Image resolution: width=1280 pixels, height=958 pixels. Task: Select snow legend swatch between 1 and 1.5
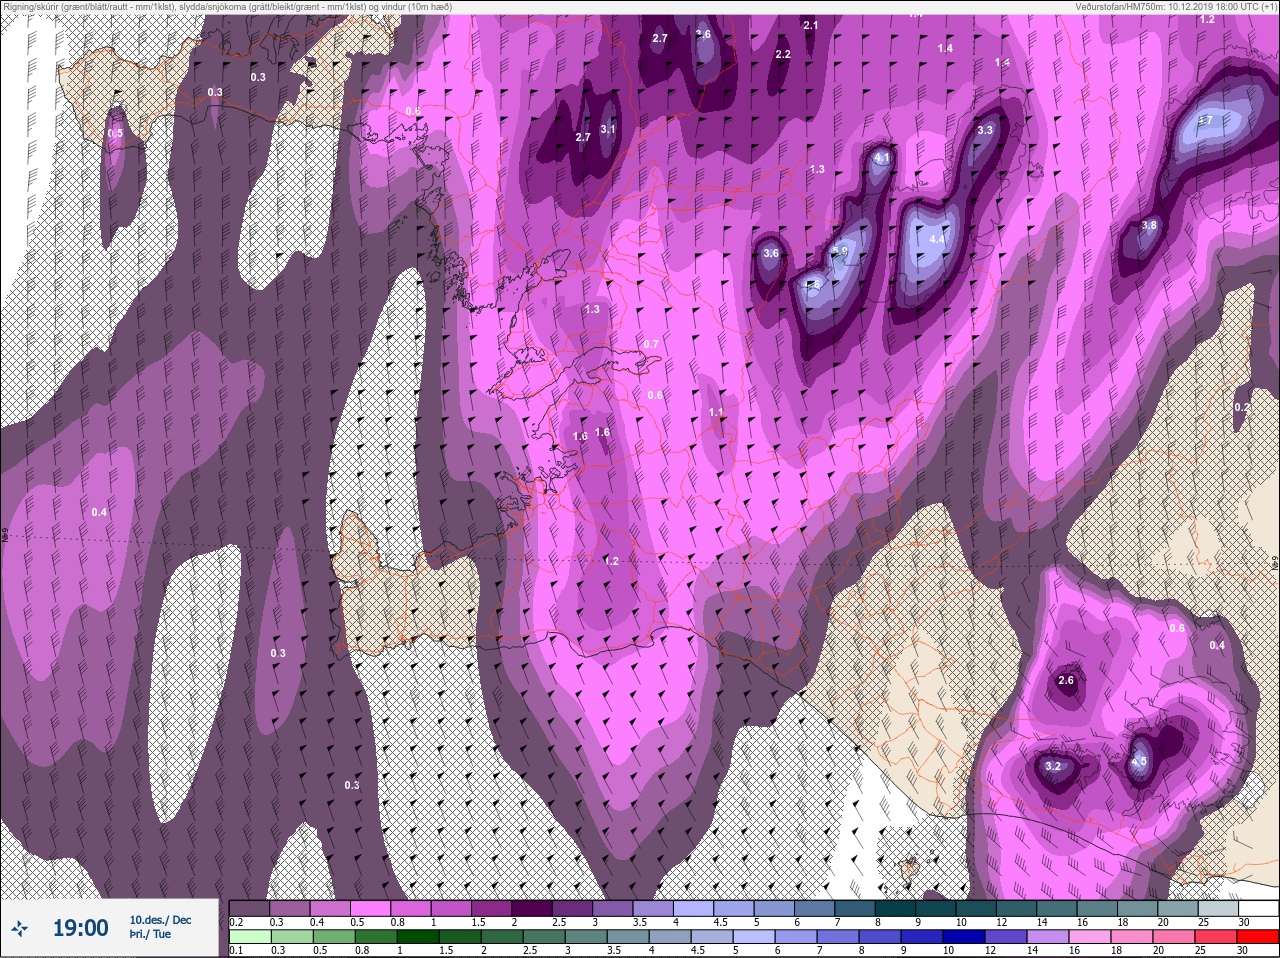point(451,908)
